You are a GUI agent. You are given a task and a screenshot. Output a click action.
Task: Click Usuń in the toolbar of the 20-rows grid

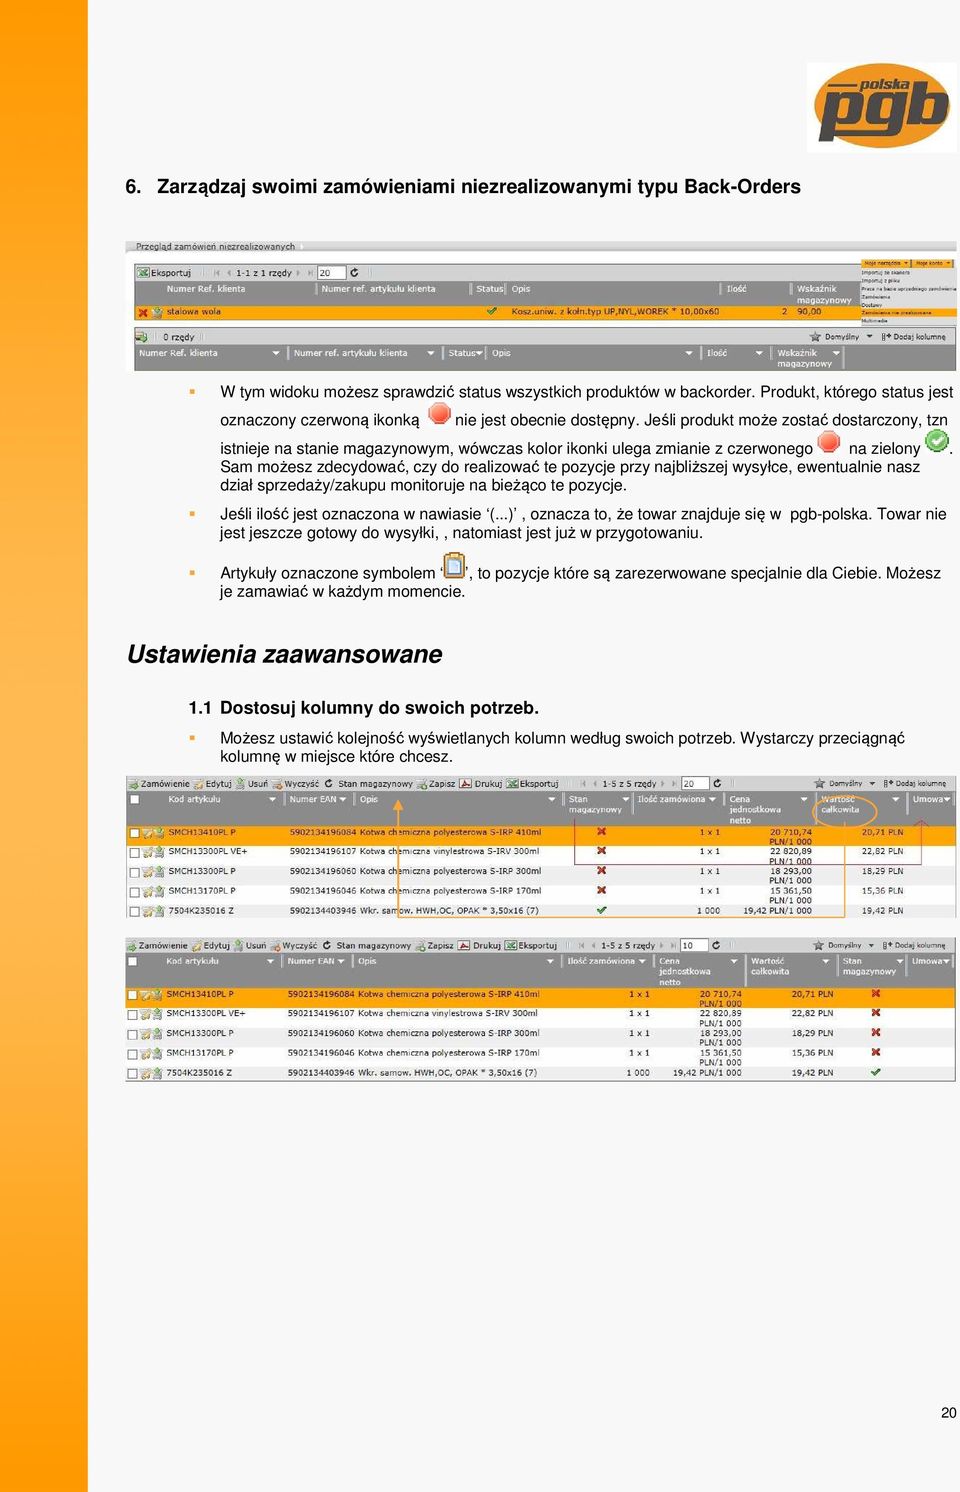click(x=251, y=784)
